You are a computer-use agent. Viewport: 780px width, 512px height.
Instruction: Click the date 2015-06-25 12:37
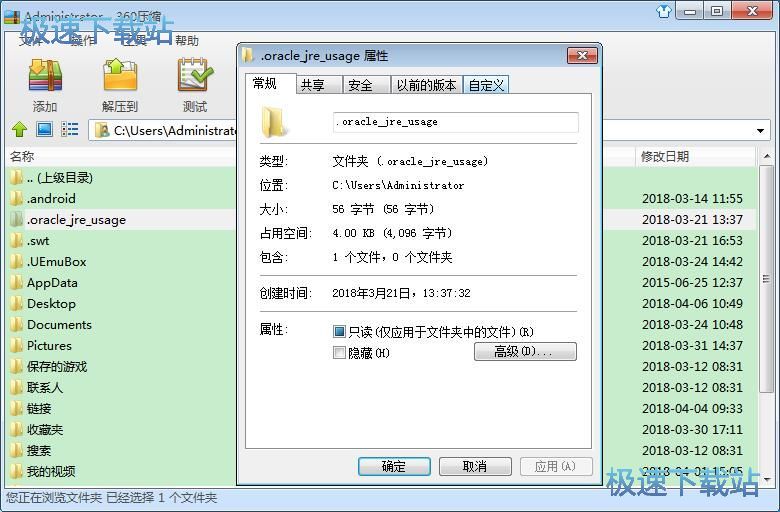pyautogui.click(x=692, y=283)
